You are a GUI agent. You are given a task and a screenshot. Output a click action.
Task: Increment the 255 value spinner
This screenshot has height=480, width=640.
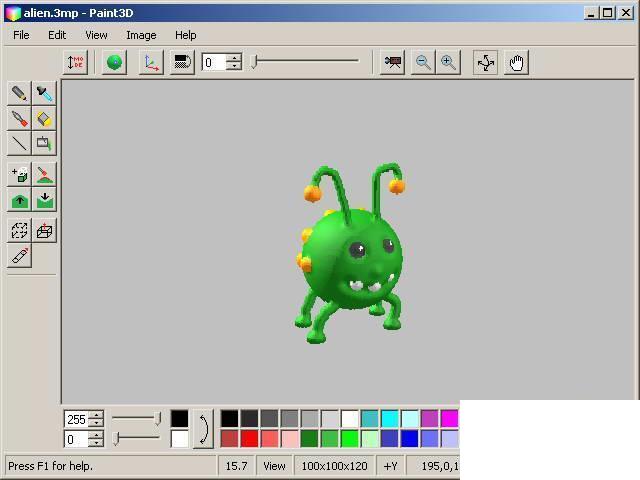click(x=96, y=415)
